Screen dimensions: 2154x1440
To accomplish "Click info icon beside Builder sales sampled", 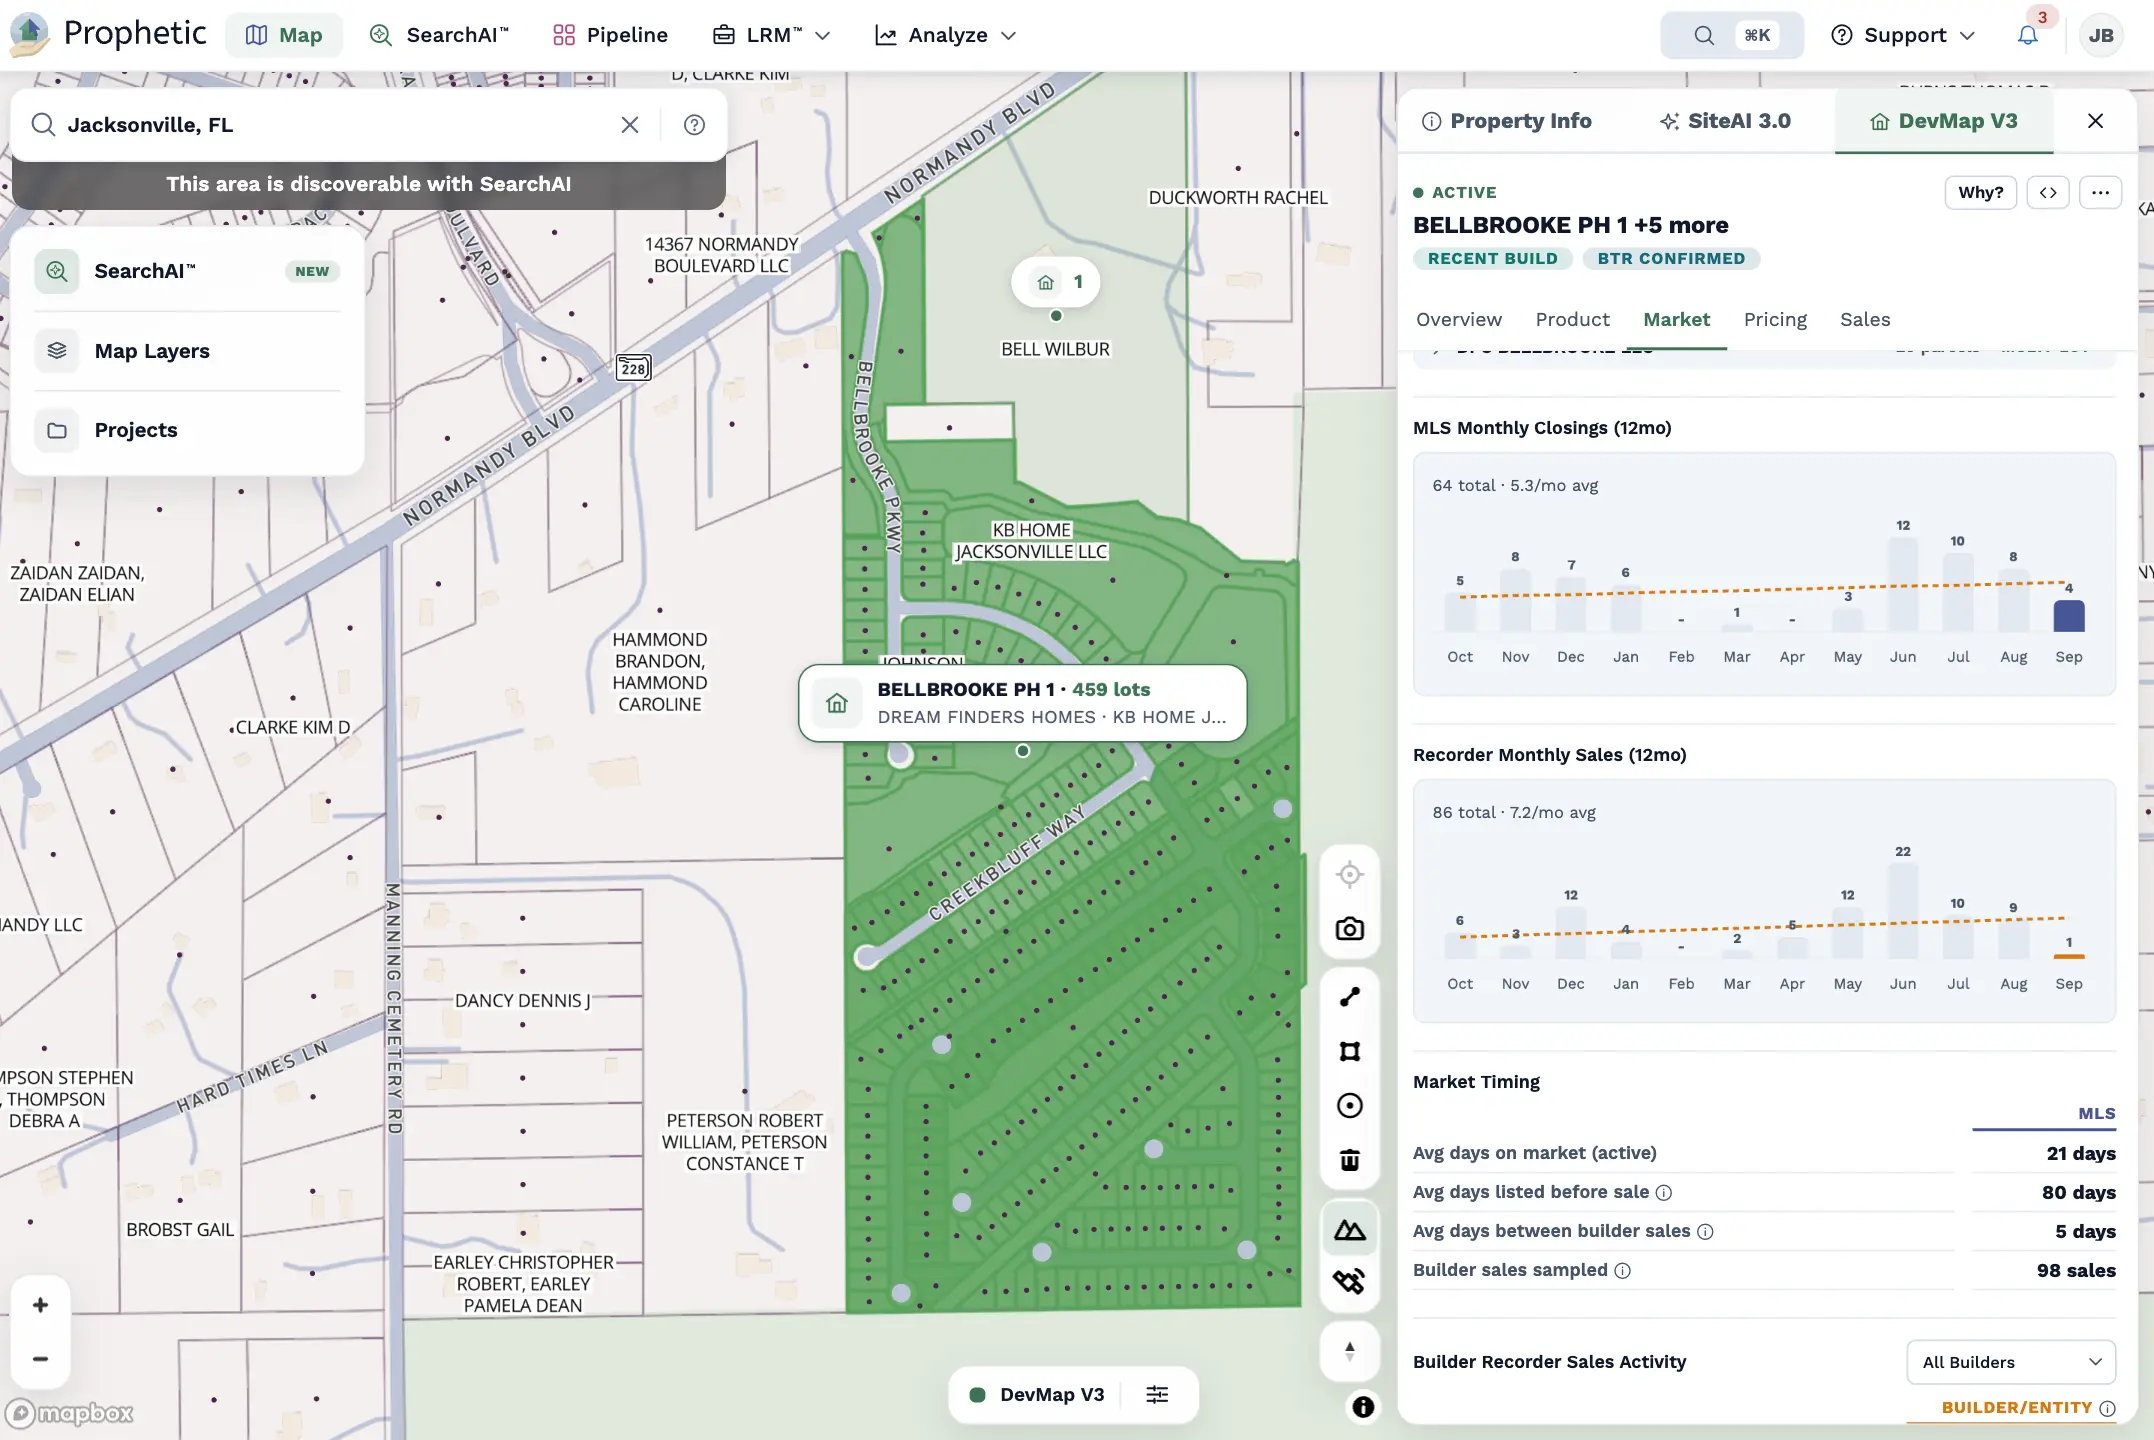I will (x=1623, y=1271).
